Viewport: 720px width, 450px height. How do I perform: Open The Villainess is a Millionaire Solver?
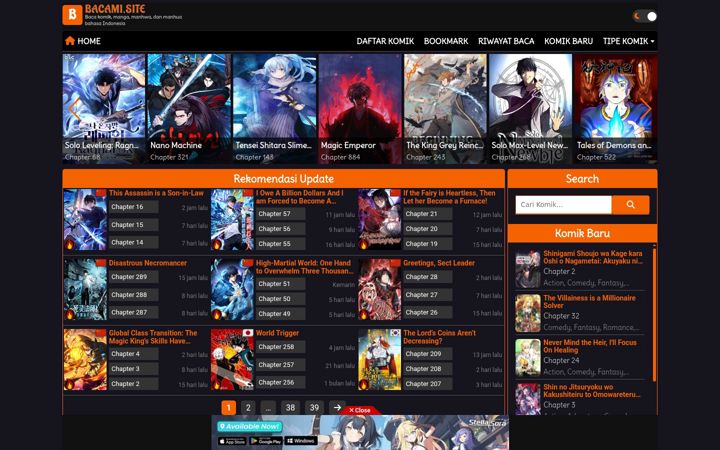[589, 302]
